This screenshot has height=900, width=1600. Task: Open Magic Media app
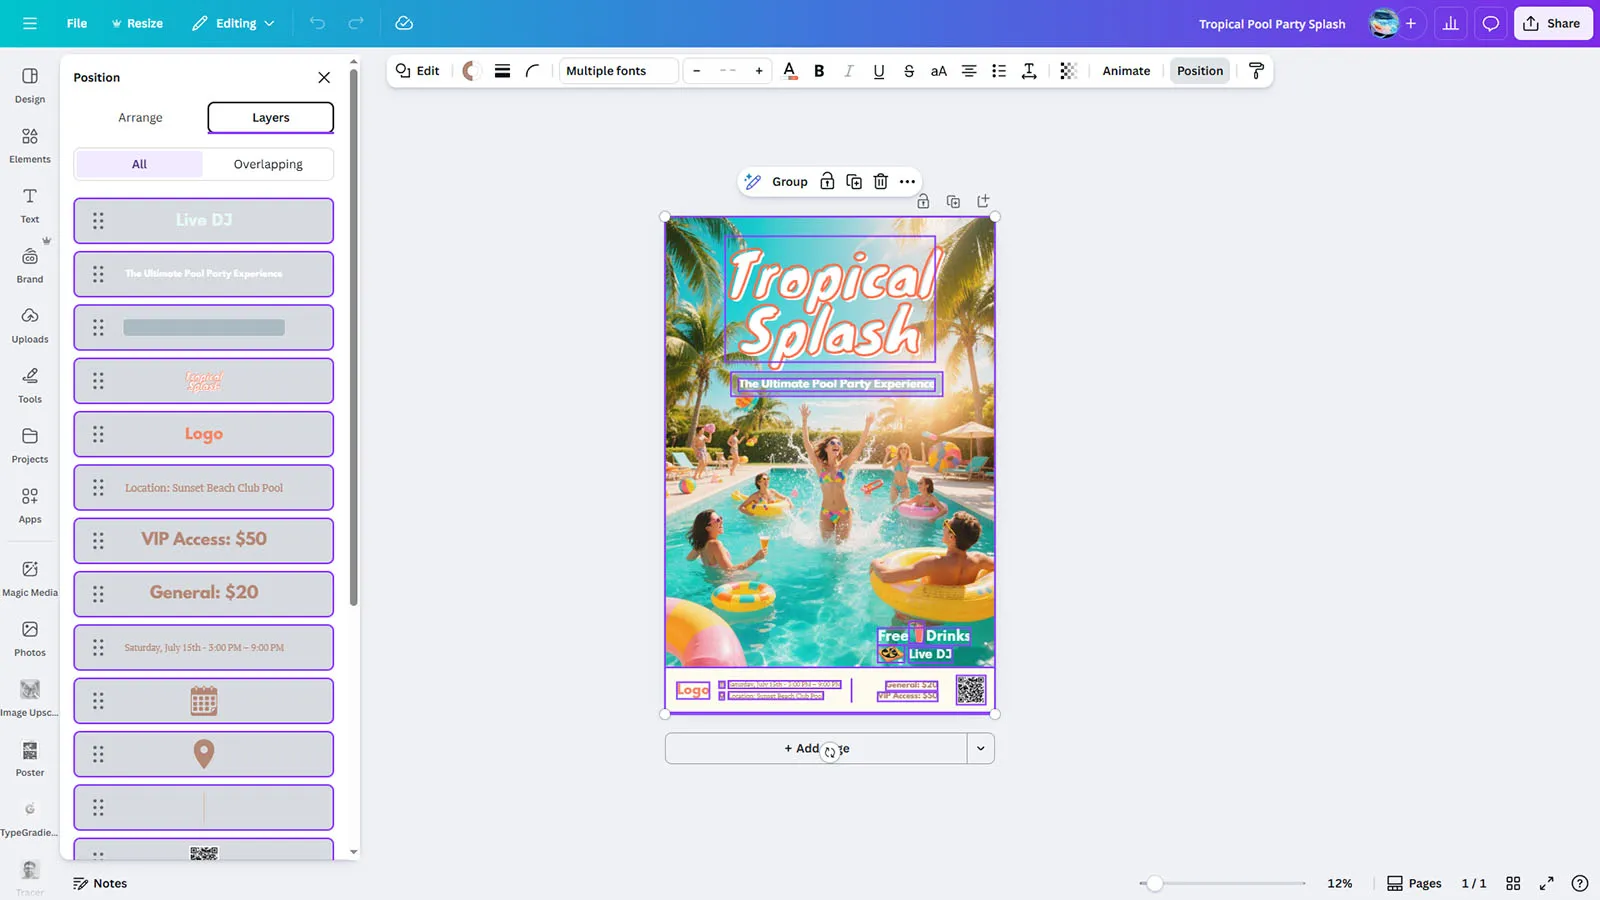[30, 578]
